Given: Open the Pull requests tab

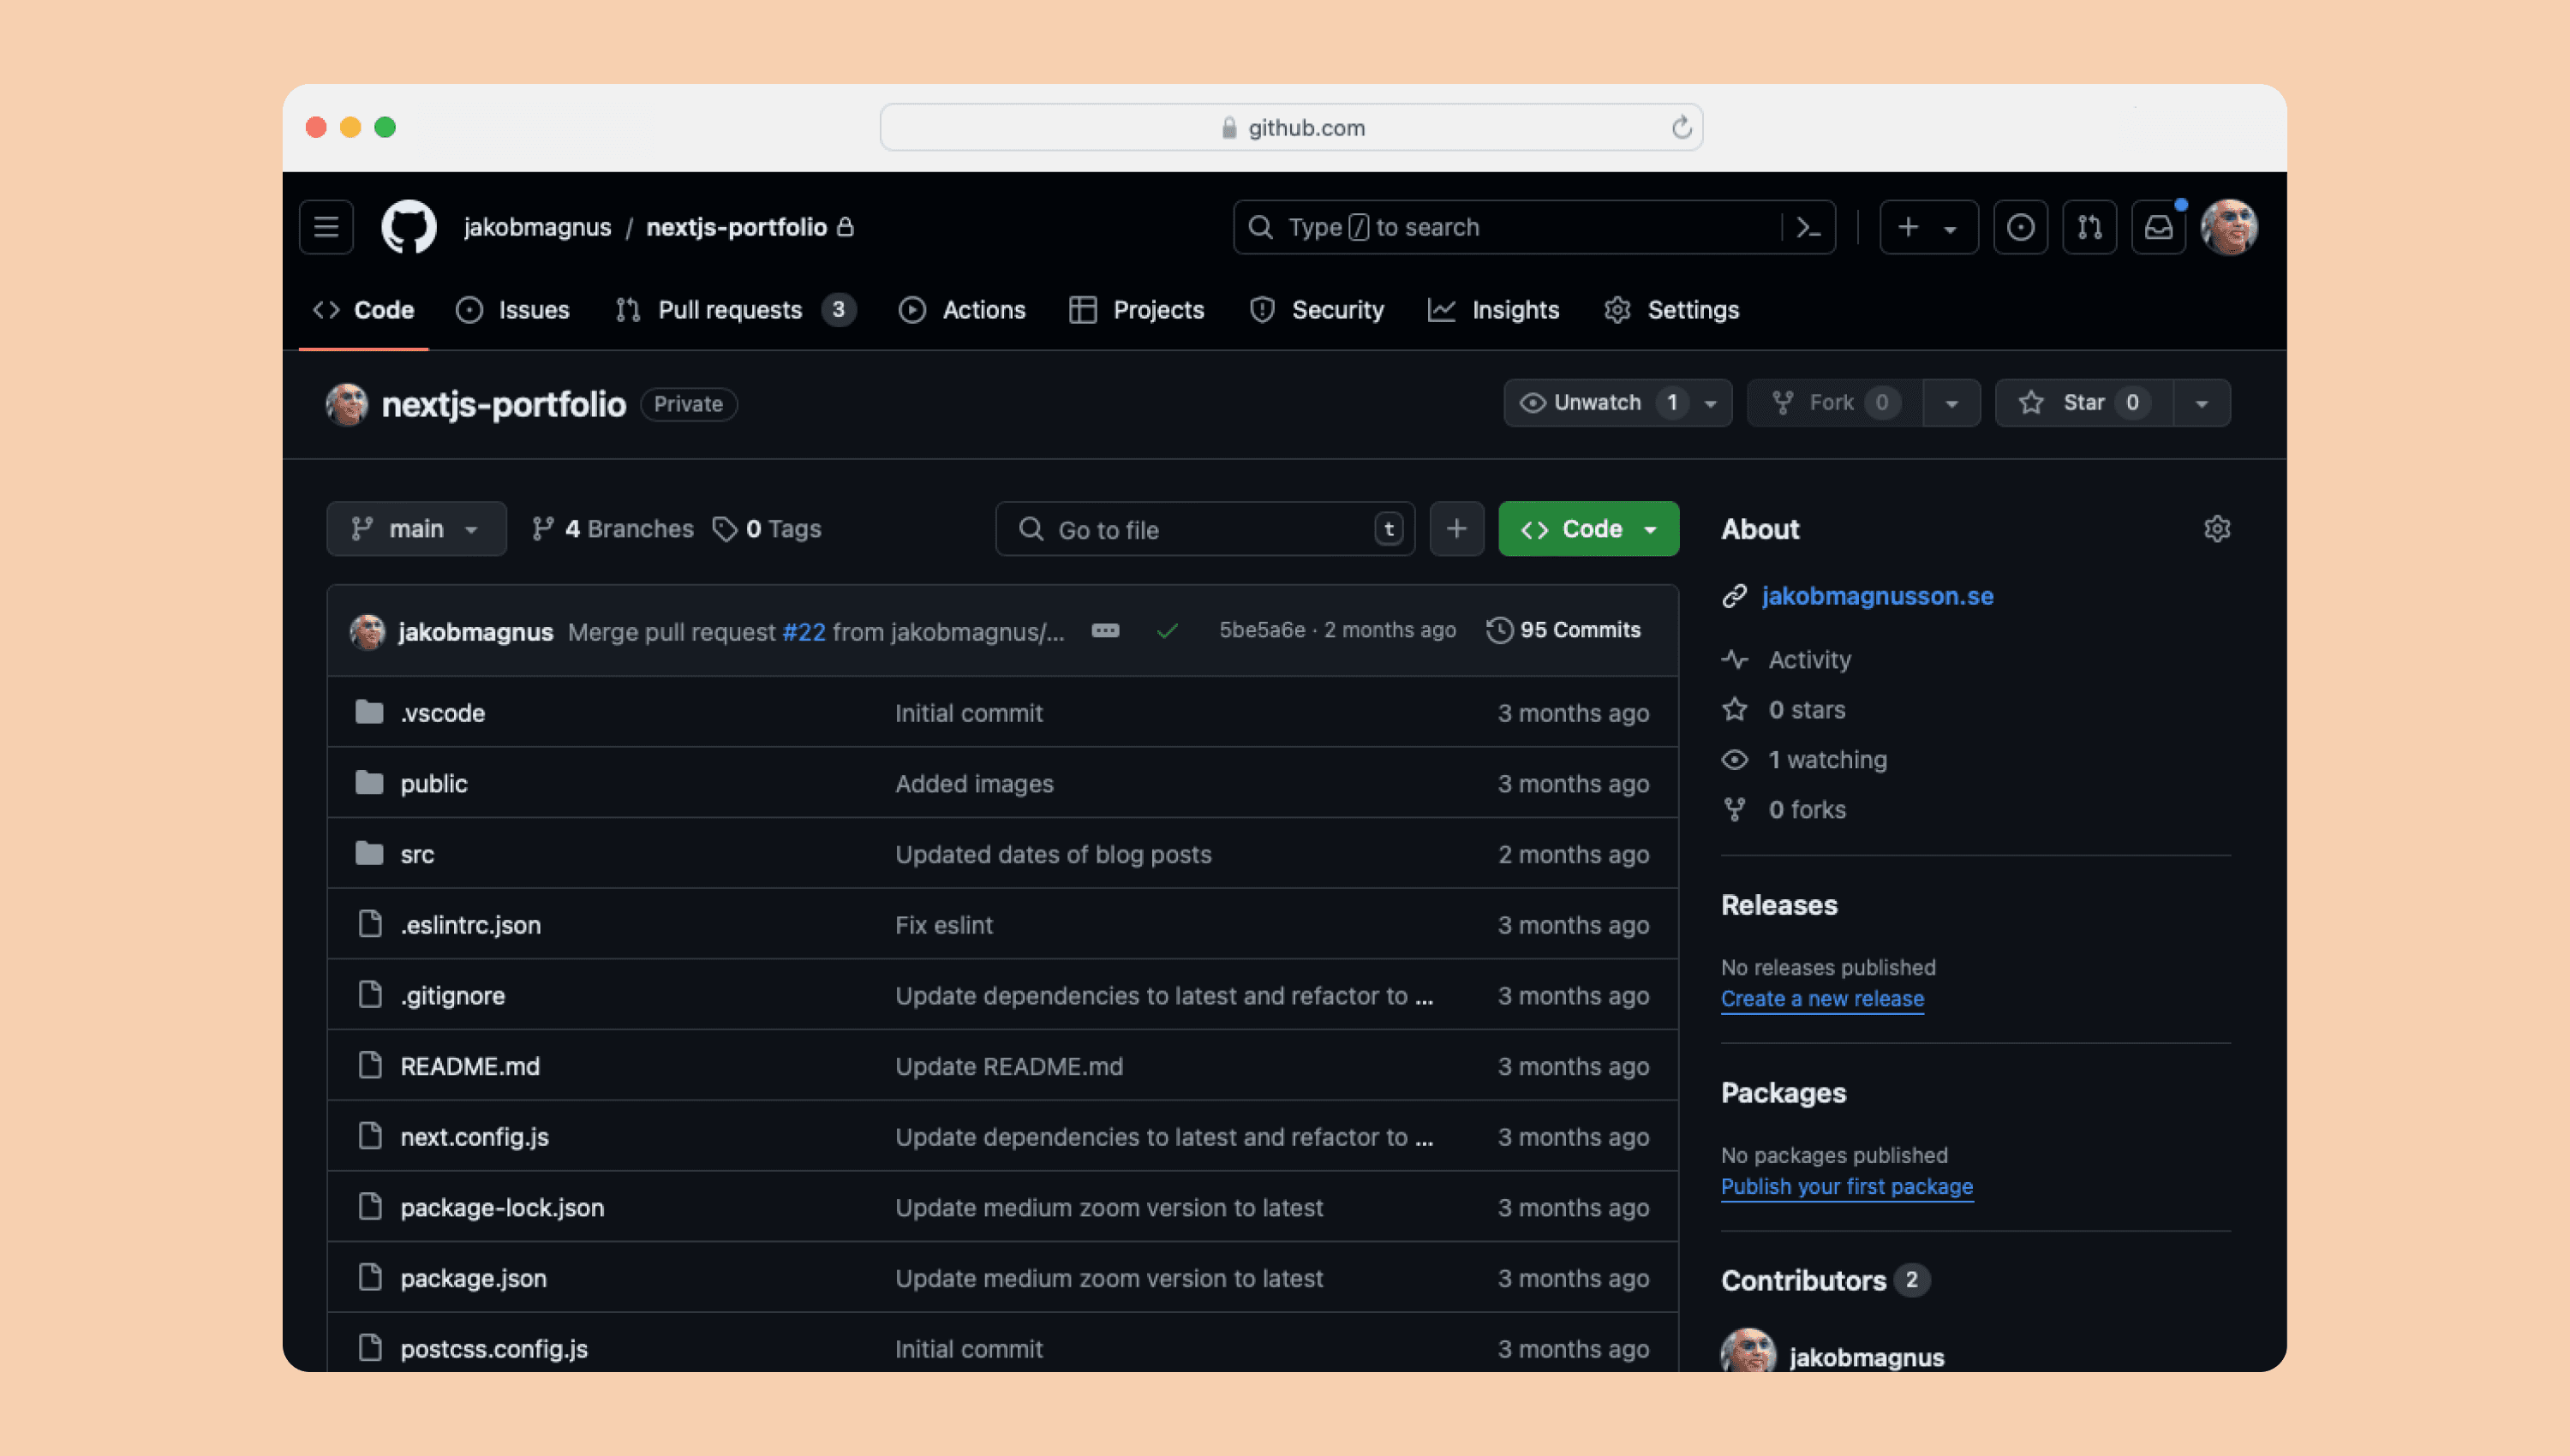Looking at the screenshot, I should coord(736,310).
